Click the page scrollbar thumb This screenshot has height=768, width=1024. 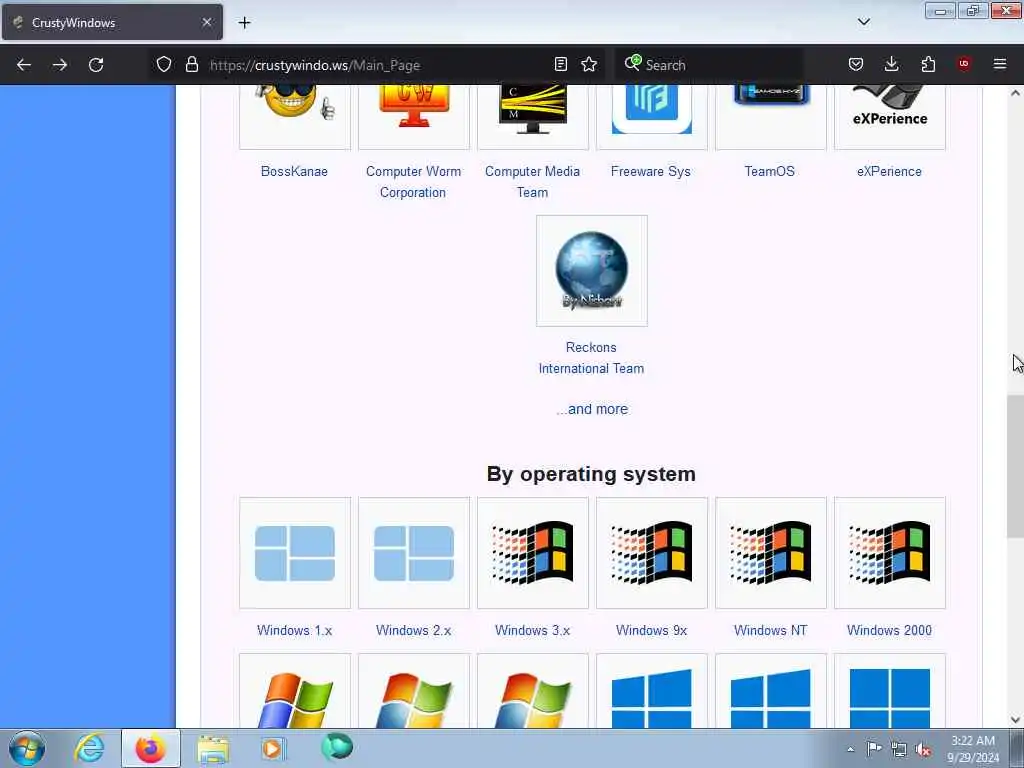click(1015, 466)
